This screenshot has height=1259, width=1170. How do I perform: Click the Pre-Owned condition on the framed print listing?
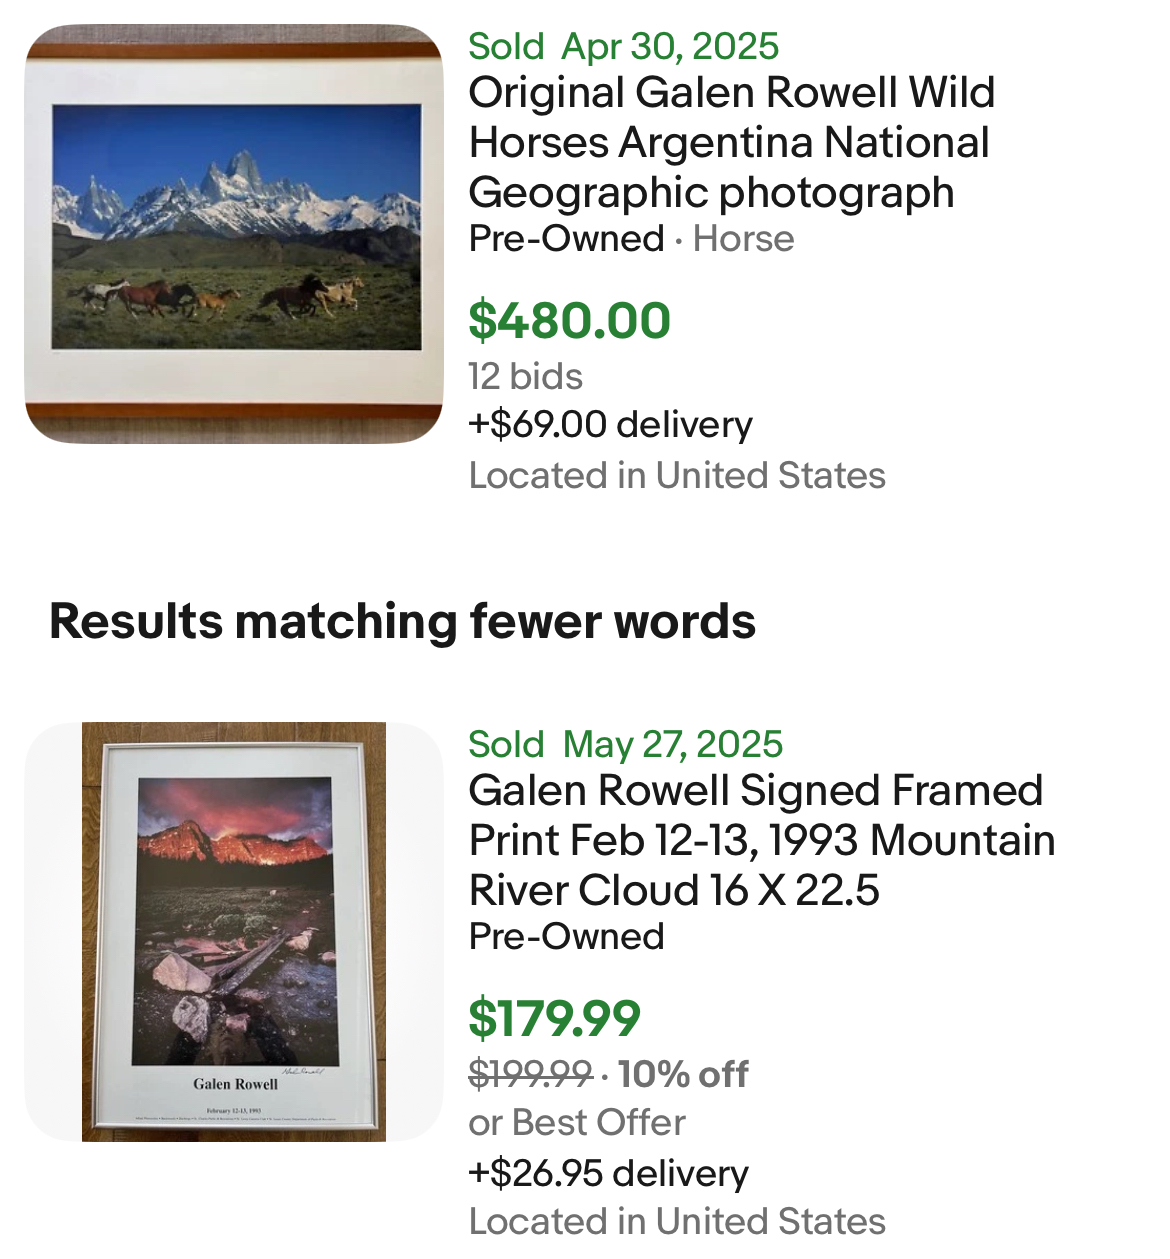566,937
